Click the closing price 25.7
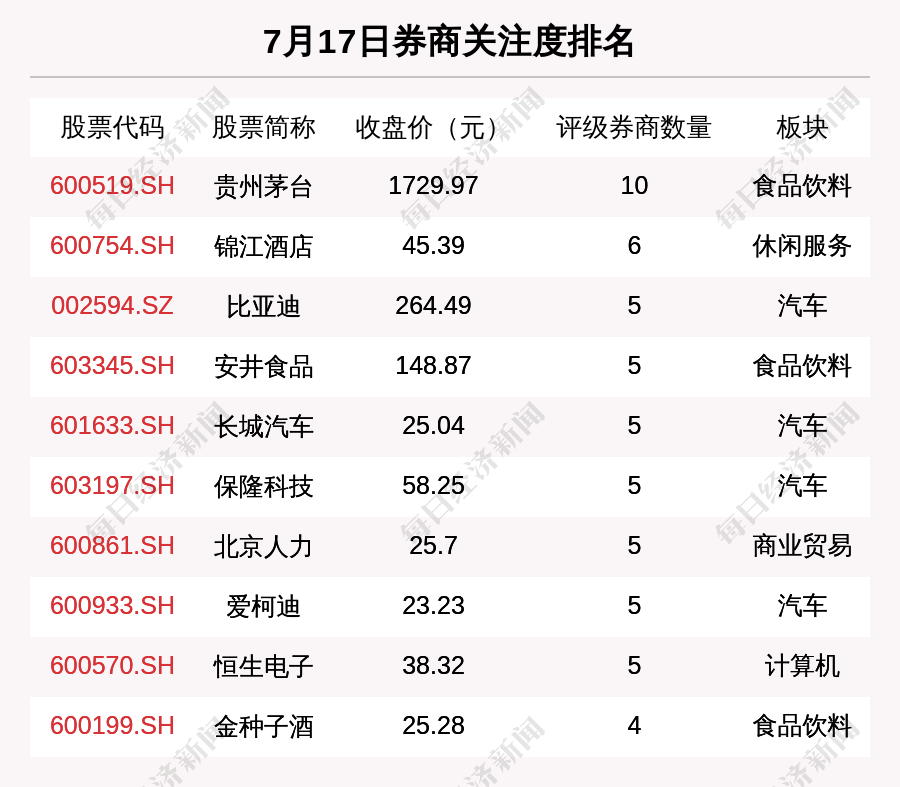Screen dimensions: 900x787 coord(433,545)
